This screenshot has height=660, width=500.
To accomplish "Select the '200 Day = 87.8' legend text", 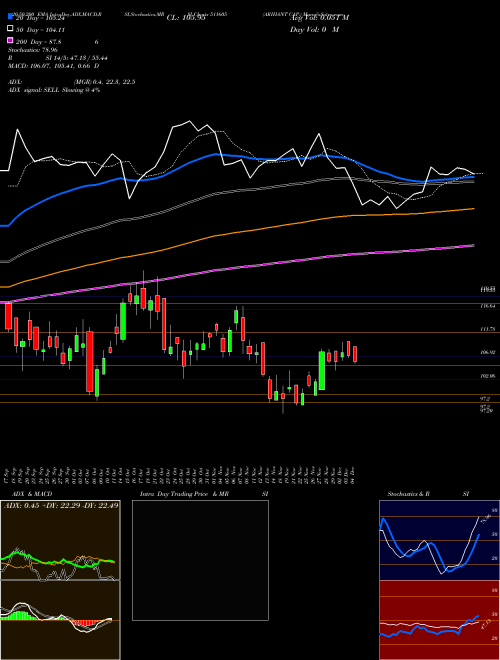I will [x=38, y=42].
